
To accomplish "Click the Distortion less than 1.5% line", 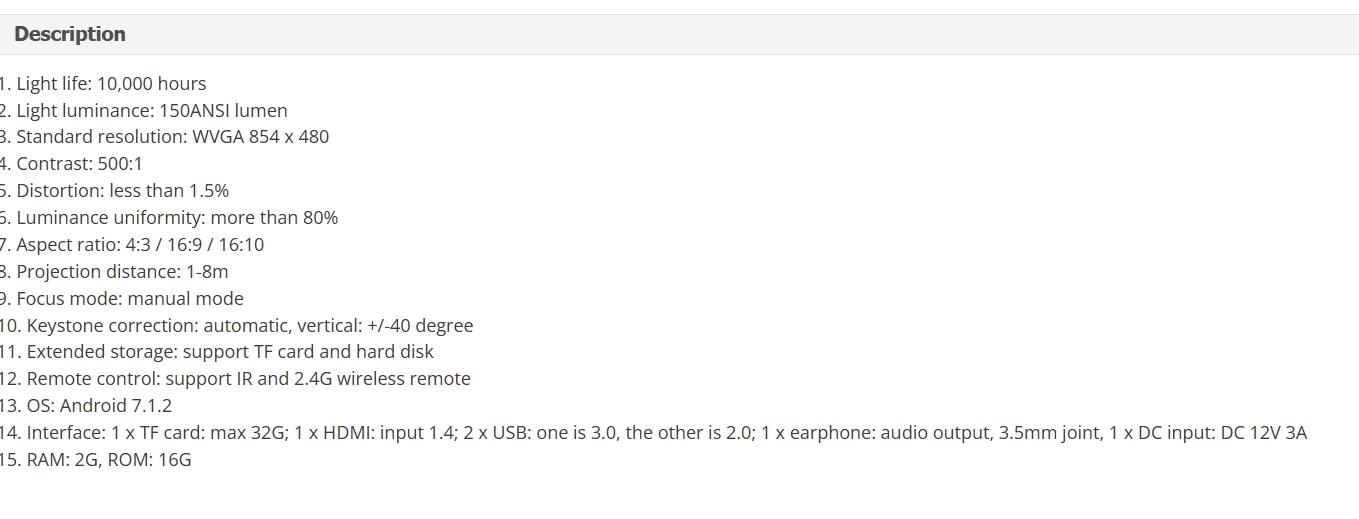I will click(114, 191).
